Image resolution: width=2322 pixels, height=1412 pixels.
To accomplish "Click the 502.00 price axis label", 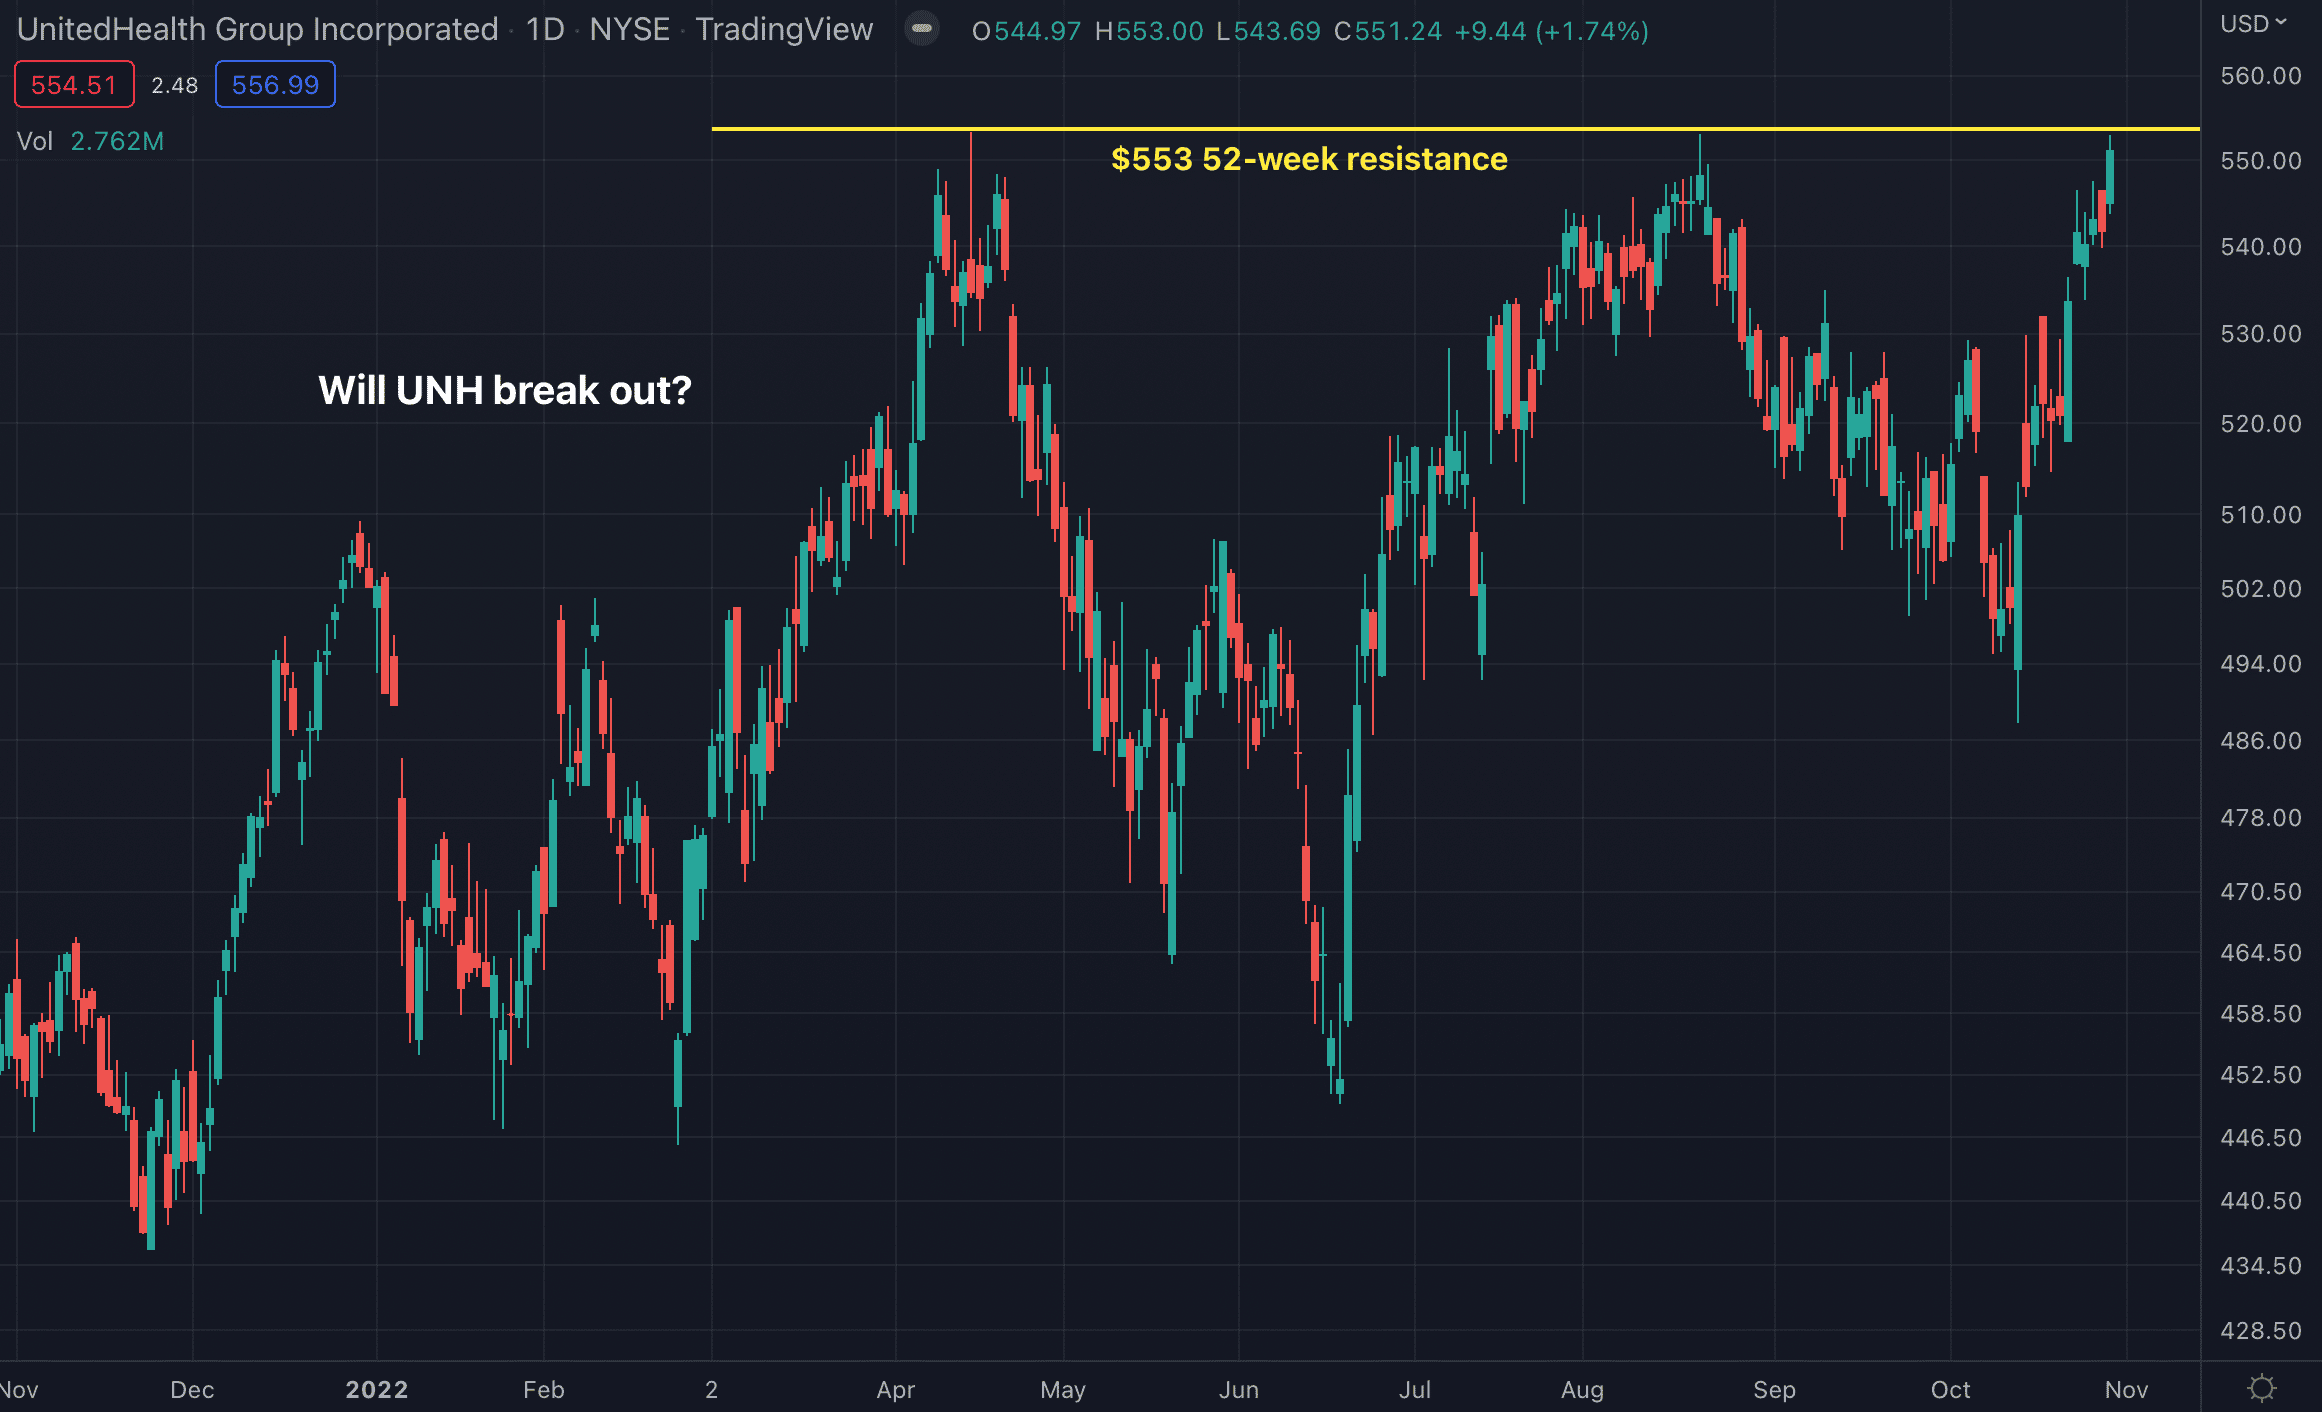I will pos(2260,589).
